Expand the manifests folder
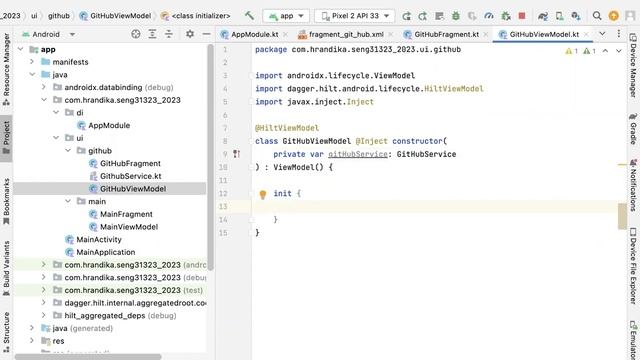 point(32,62)
